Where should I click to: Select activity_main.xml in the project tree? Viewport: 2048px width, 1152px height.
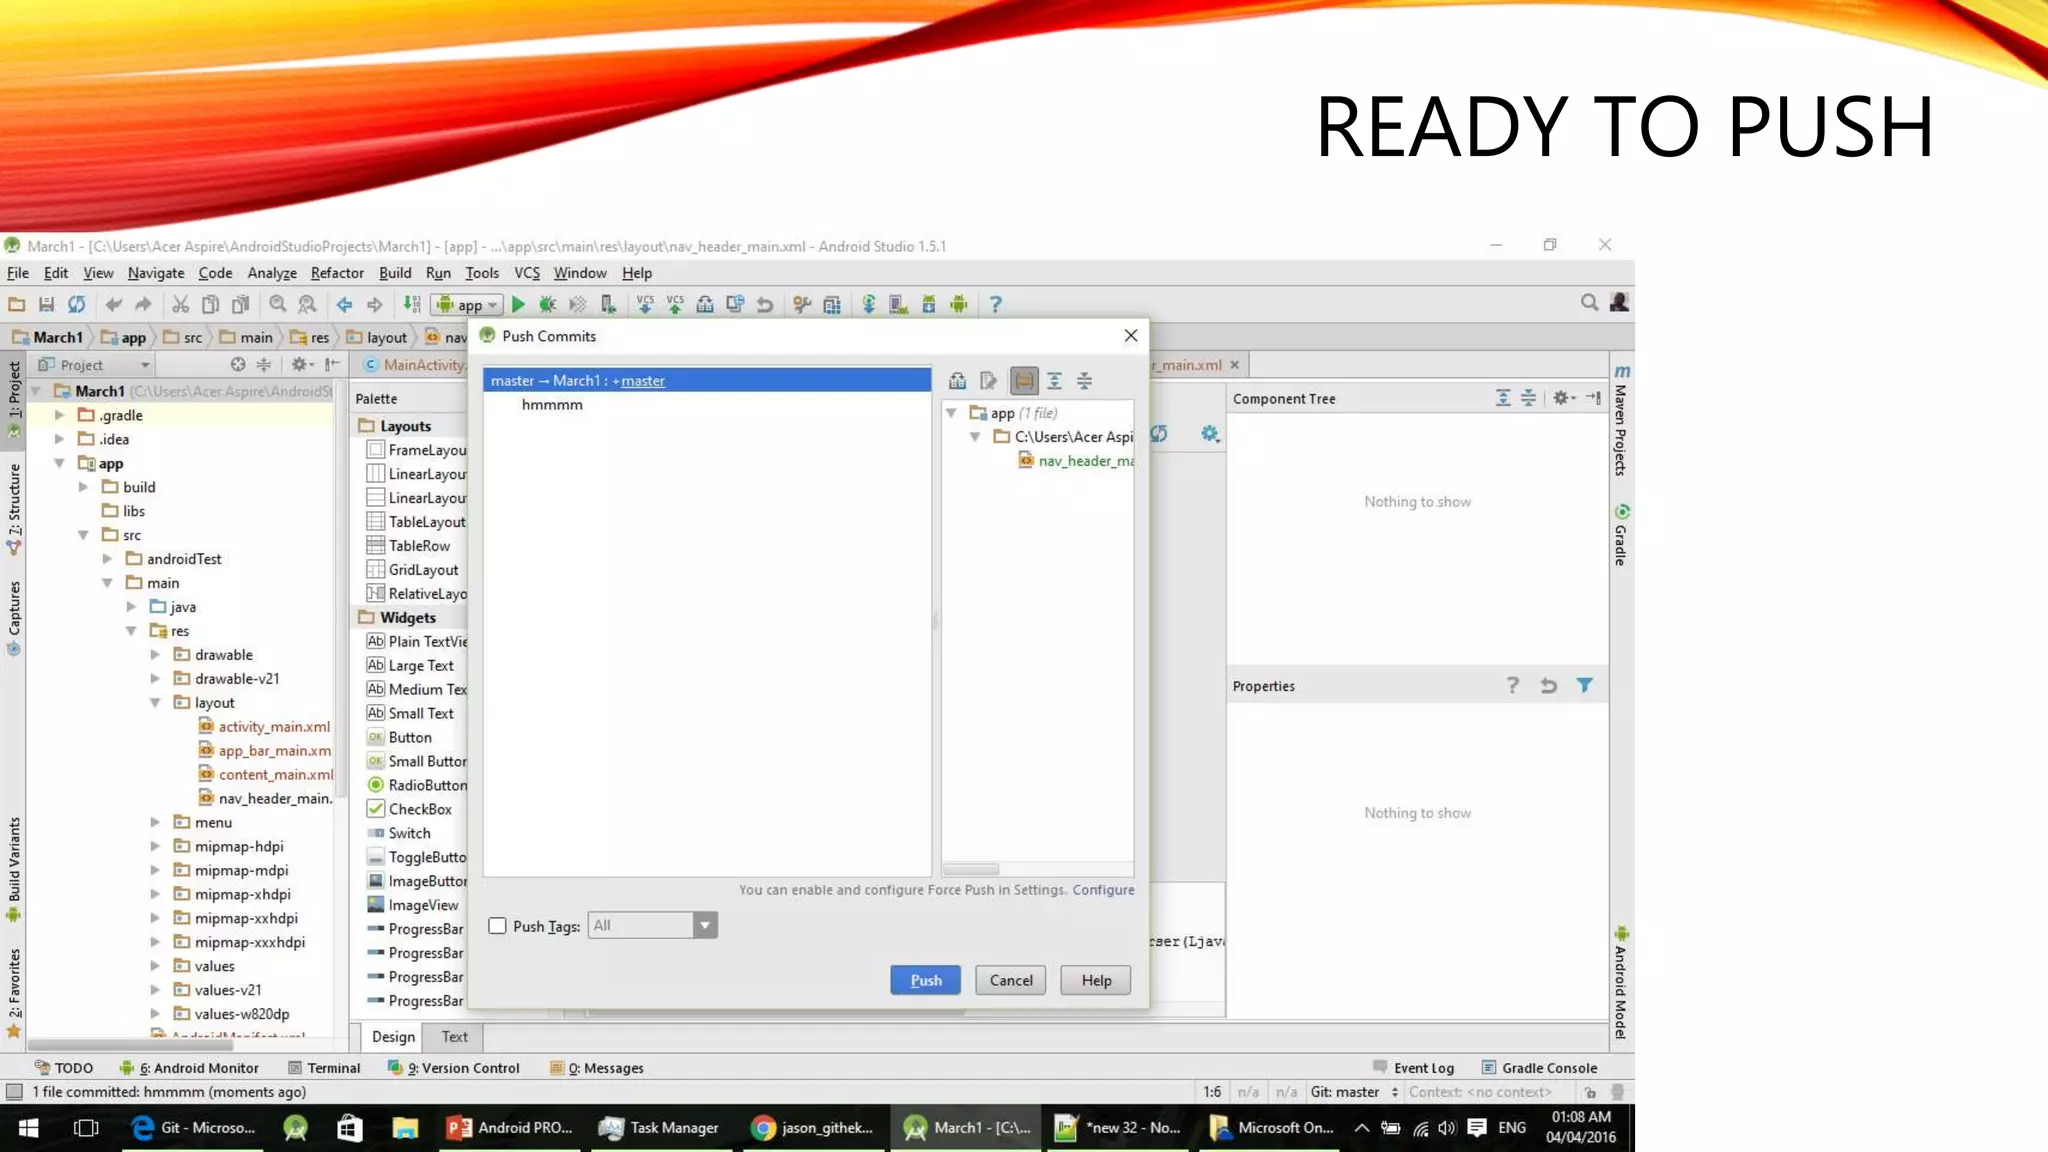pos(265,727)
